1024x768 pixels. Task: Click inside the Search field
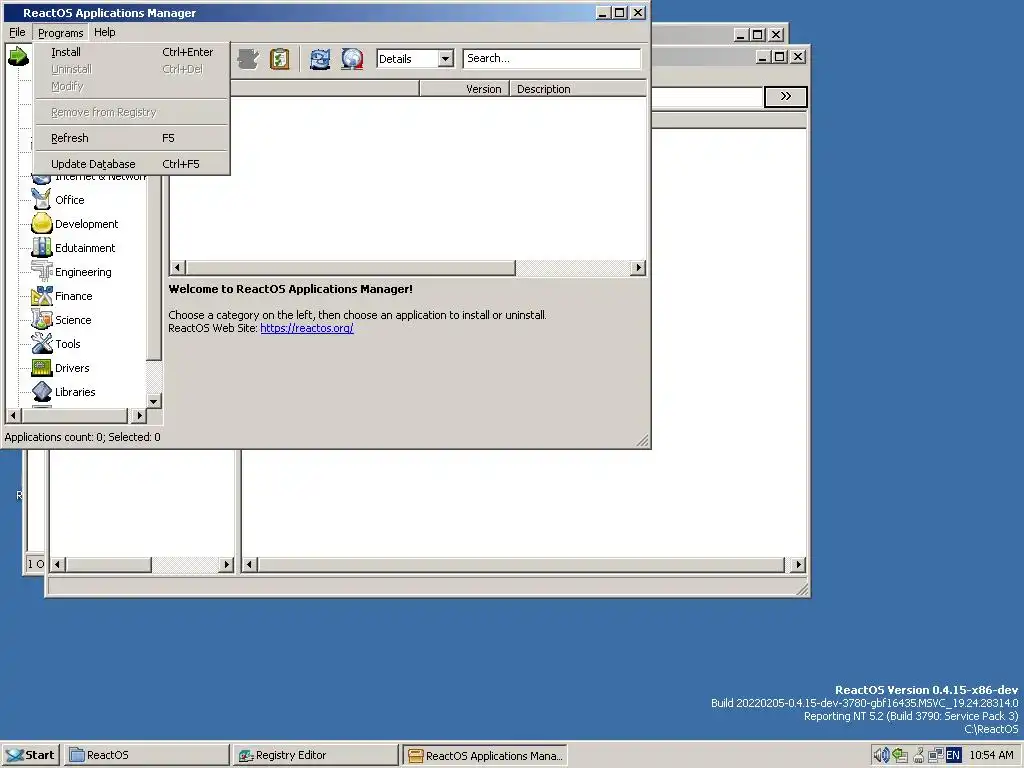click(552, 58)
